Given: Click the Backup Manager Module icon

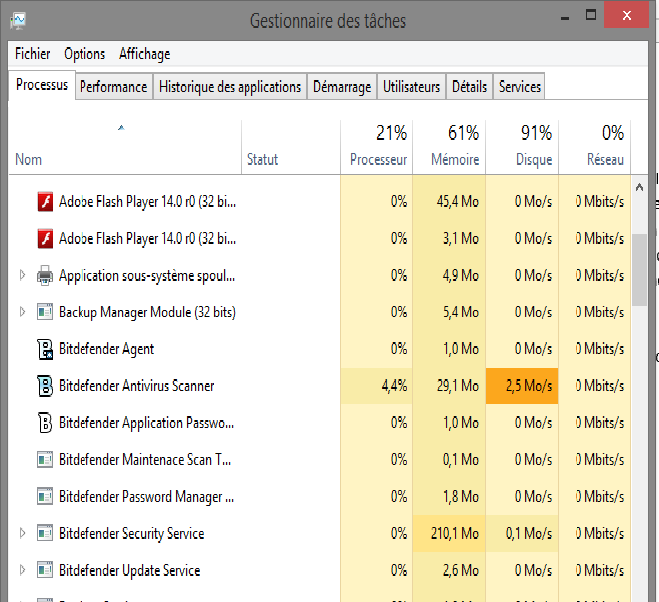Looking at the screenshot, I should pos(45,312).
